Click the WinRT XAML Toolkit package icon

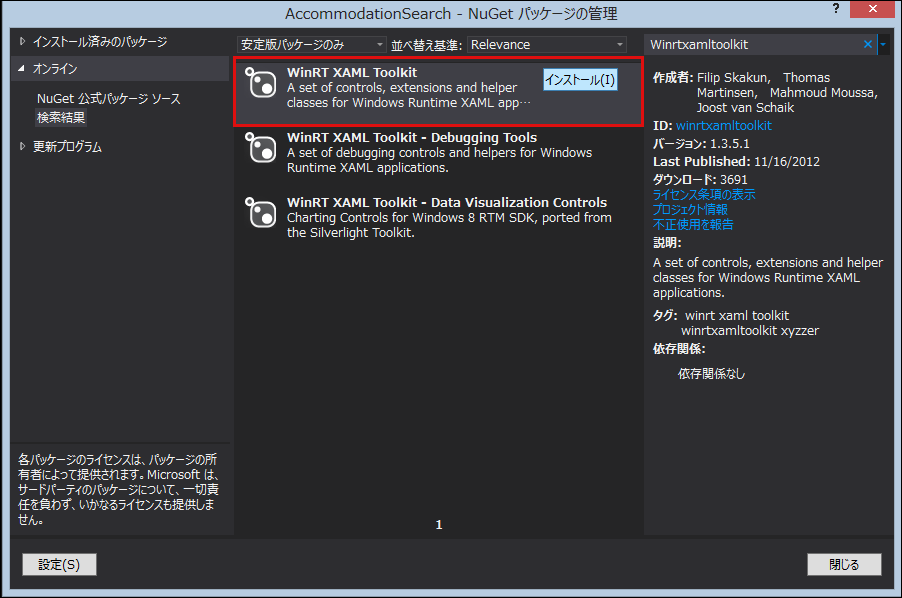[x=261, y=82]
